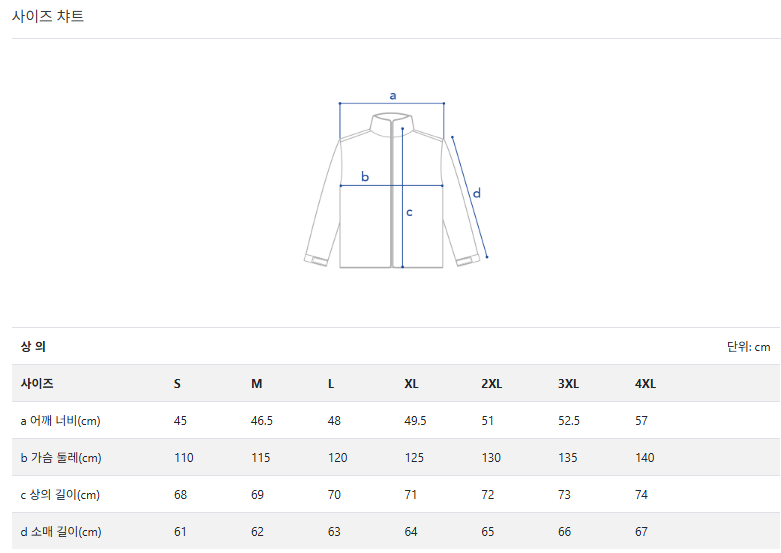Click the sleeve length value 65 for 2XL
Image resolution: width=781 pixels, height=553 pixels.
[488, 532]
